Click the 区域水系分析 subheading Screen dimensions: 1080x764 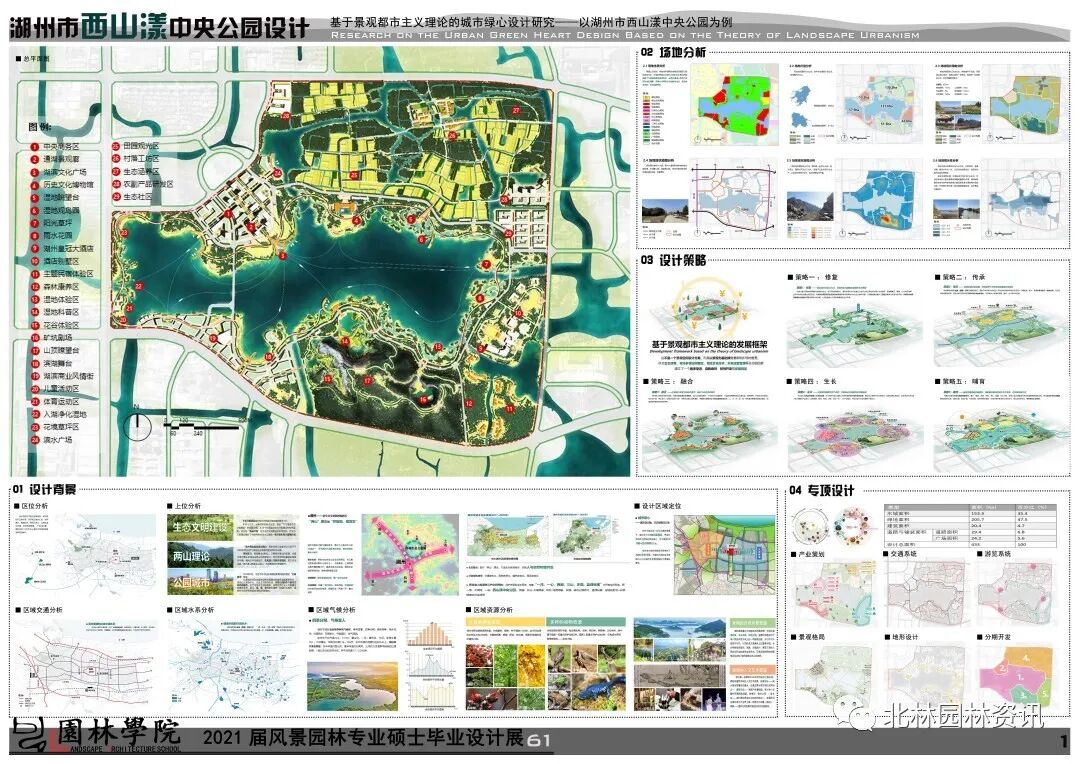191,610
